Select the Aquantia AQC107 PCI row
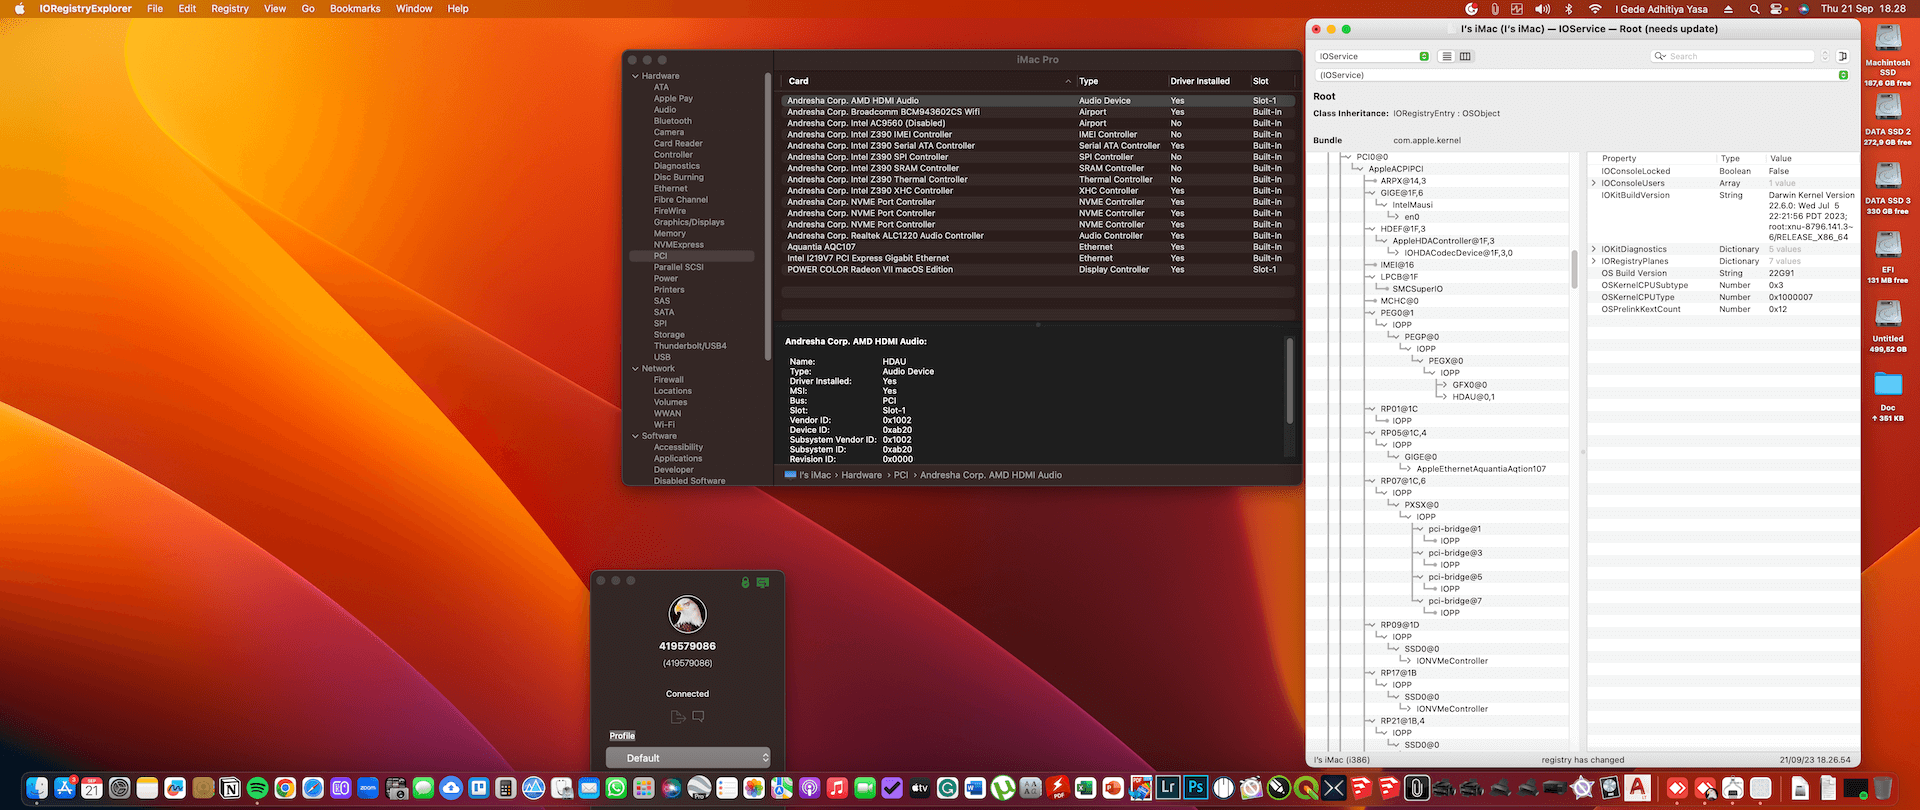Image resolution: width=1920 pixels, height=810 pixels. click(x=1038, y=247)
